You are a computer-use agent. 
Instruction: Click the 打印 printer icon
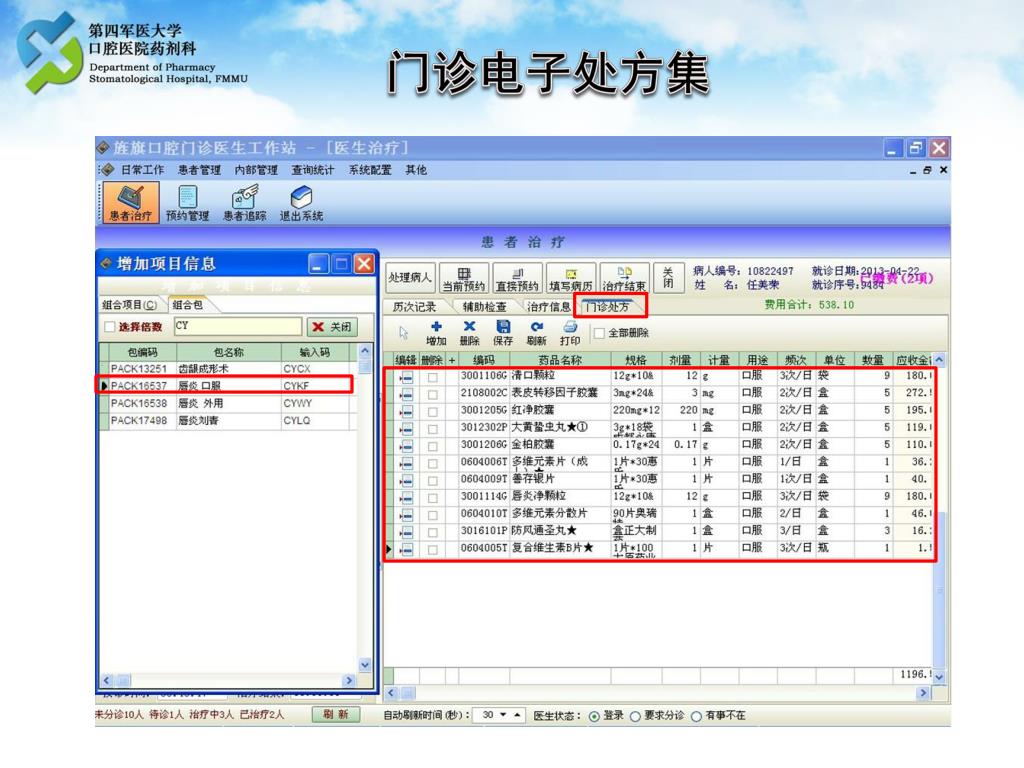tap(569, 327)
